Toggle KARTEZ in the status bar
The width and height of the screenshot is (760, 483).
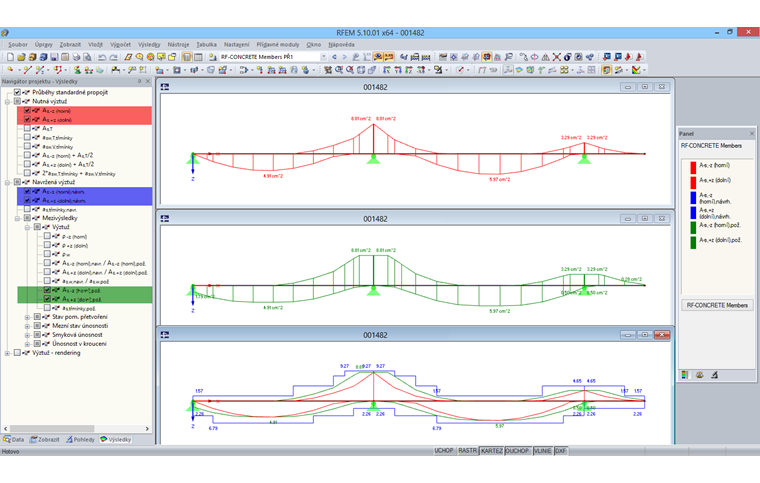pyautogui.click(x=491, y=451)
